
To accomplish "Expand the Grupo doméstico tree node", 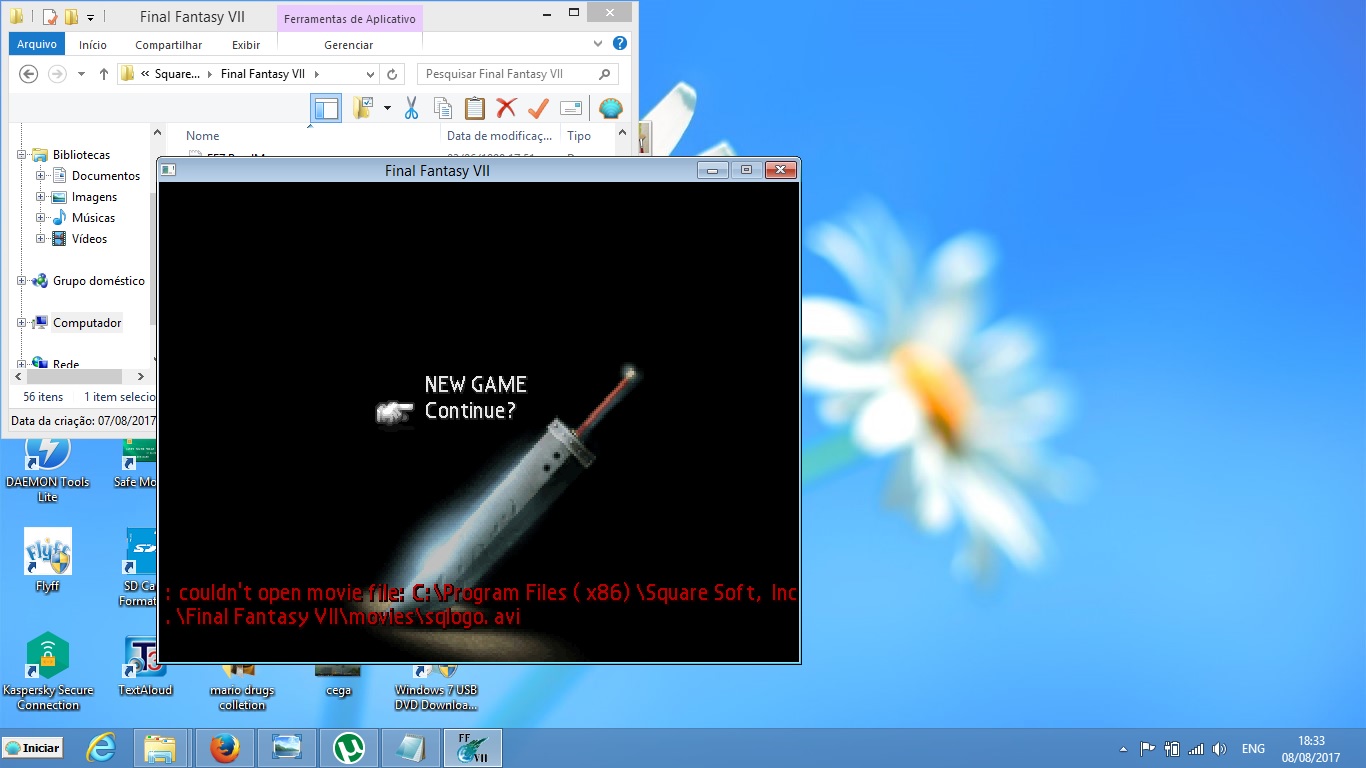I will [21, 281].
